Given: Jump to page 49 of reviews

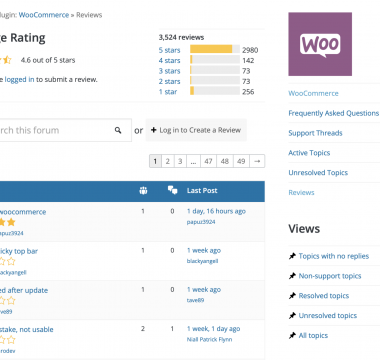Looking at the screenshot, I should 241,161.
